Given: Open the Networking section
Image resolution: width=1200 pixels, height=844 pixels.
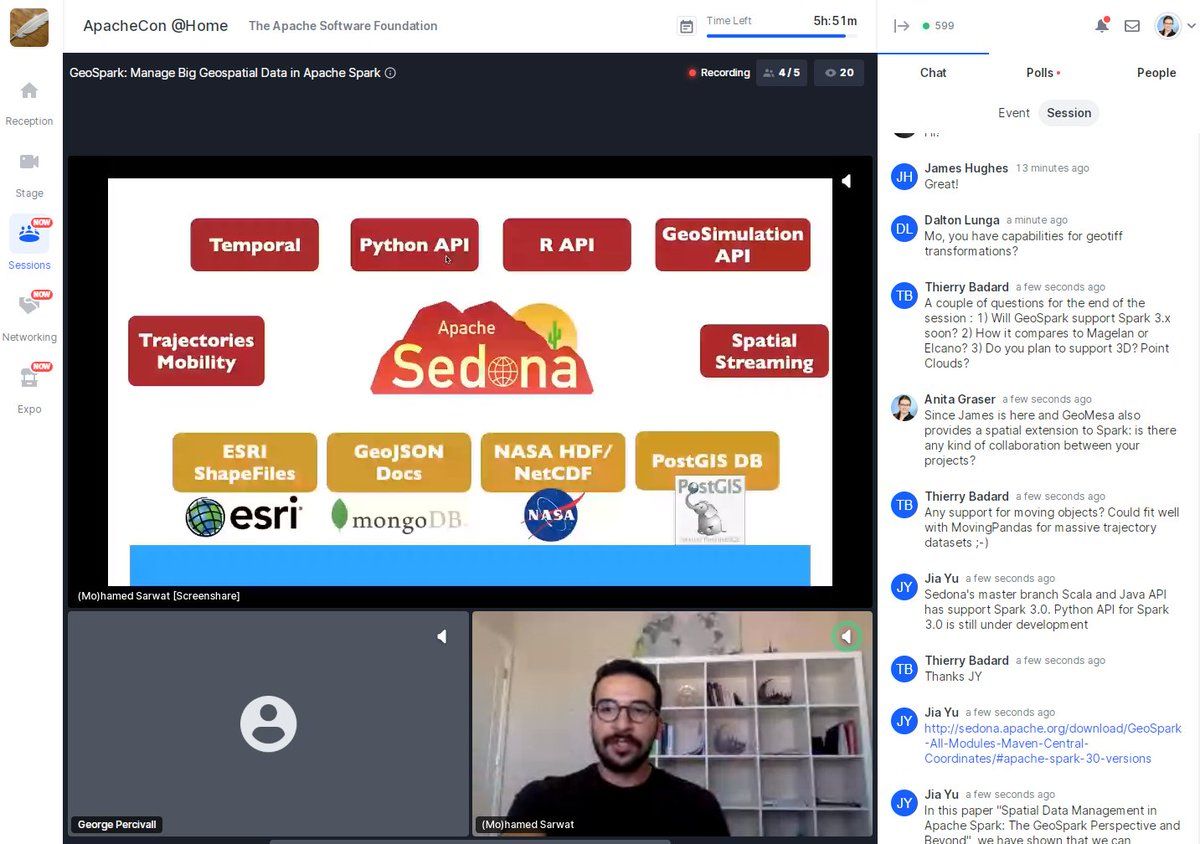Looking at the screenshot, I should [29, 317].
